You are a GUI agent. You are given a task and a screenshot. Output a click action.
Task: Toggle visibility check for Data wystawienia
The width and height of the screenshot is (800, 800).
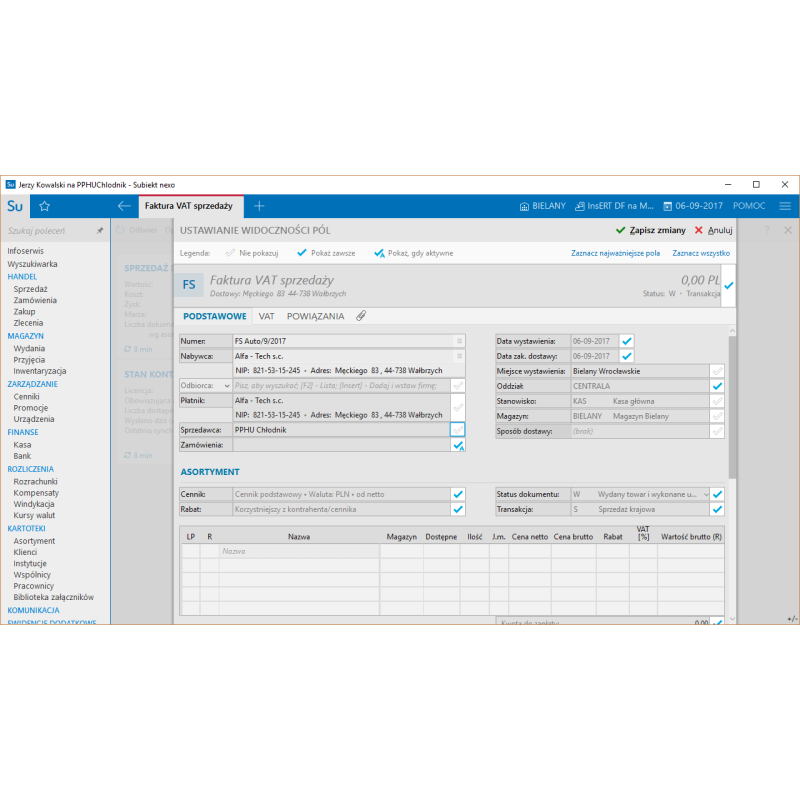click(627, 341)
